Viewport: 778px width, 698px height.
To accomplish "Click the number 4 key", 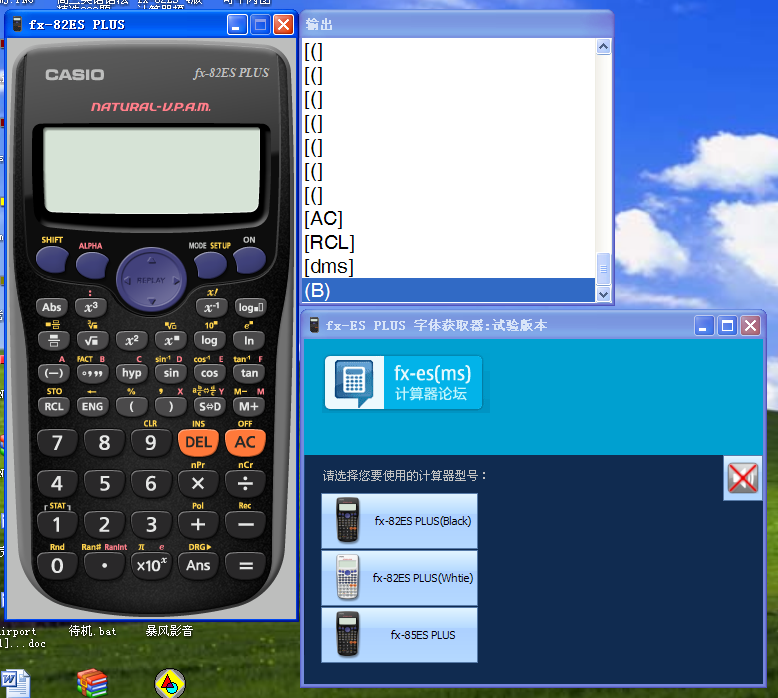I will click(57, 483).
